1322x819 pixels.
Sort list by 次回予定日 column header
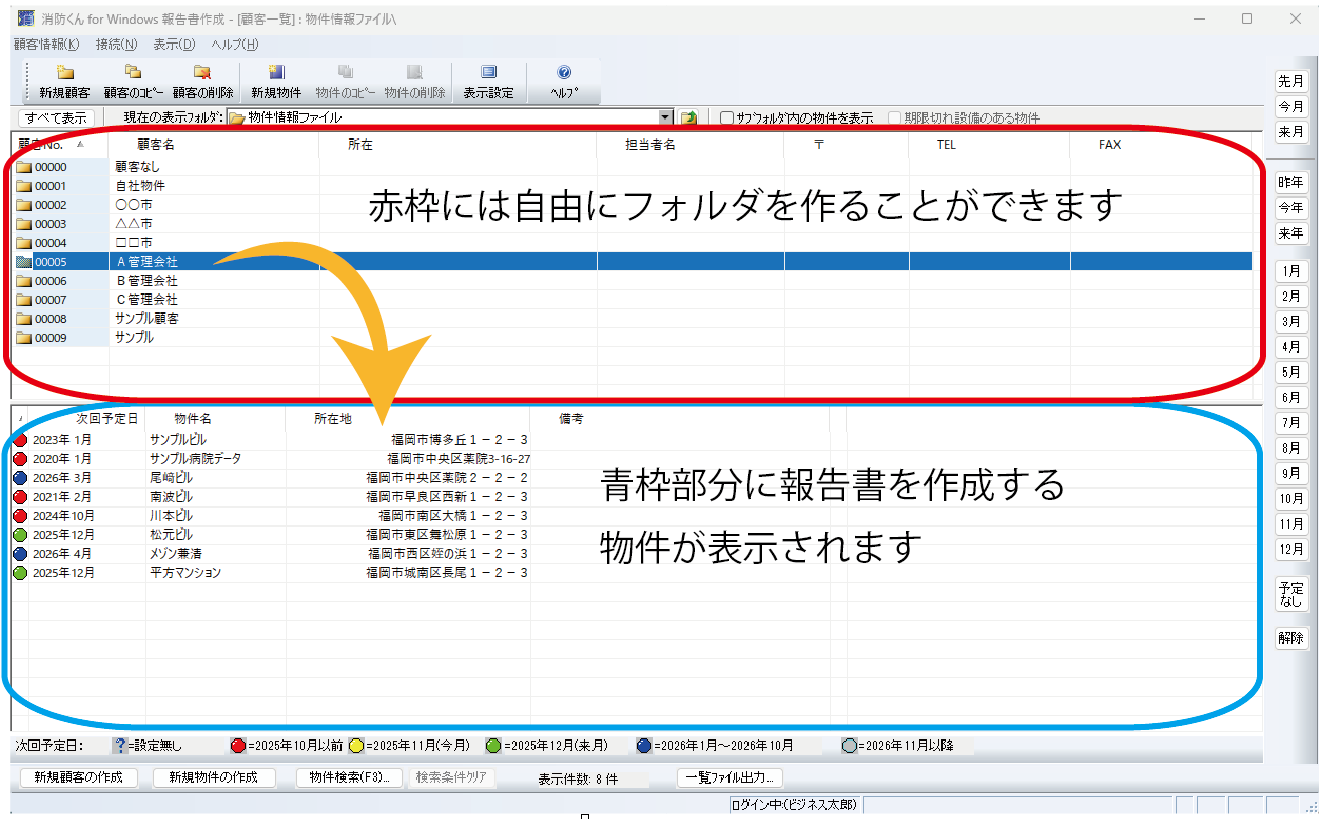(106, 419)
